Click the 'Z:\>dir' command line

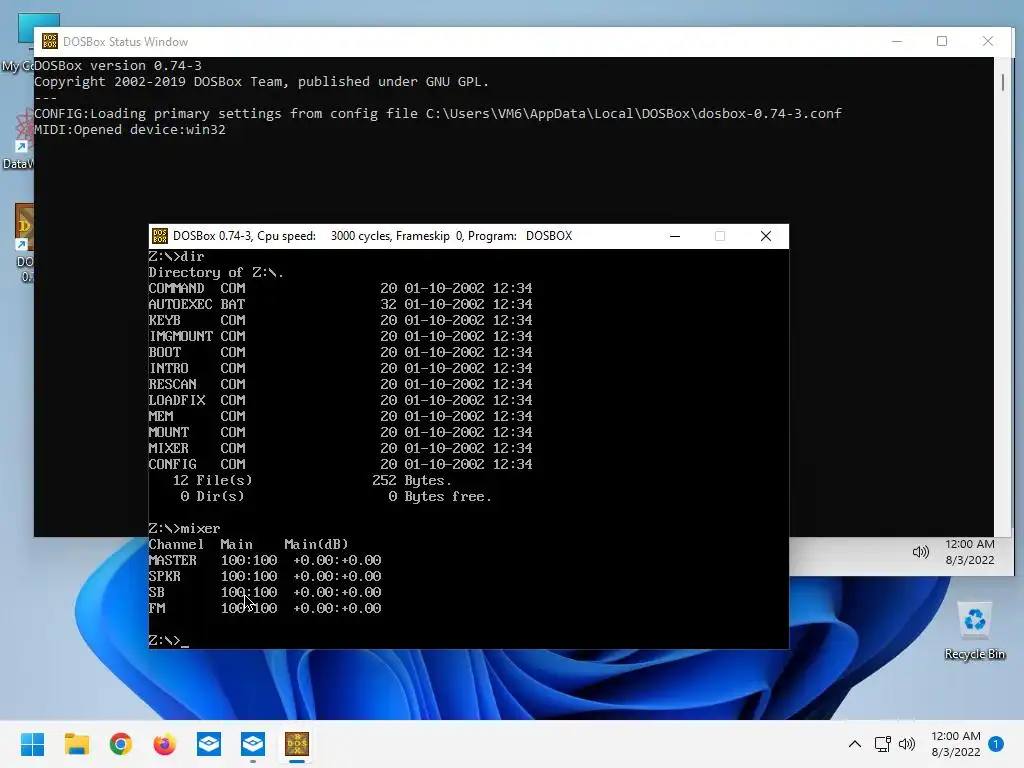[176, 256]
